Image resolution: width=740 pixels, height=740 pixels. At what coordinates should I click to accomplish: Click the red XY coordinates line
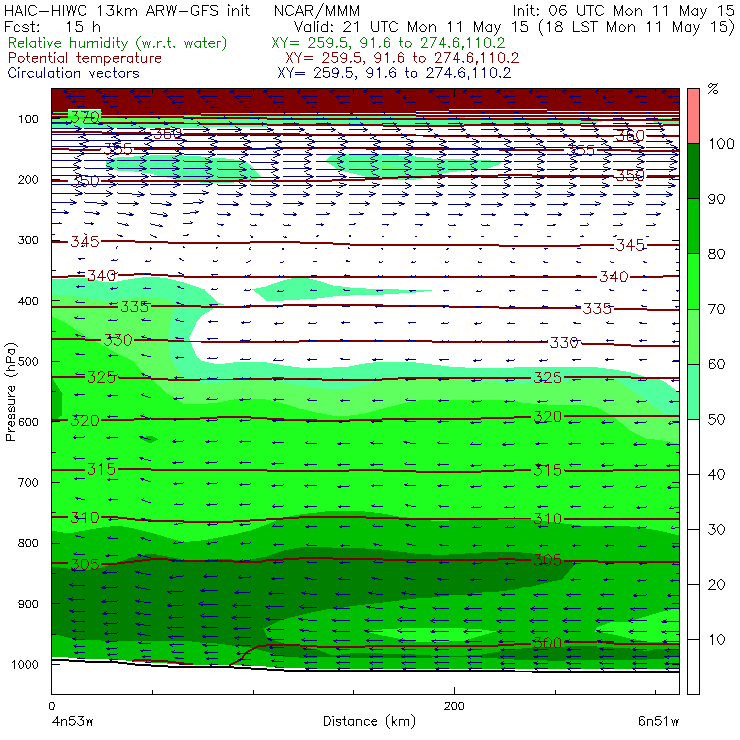(402, 58)
